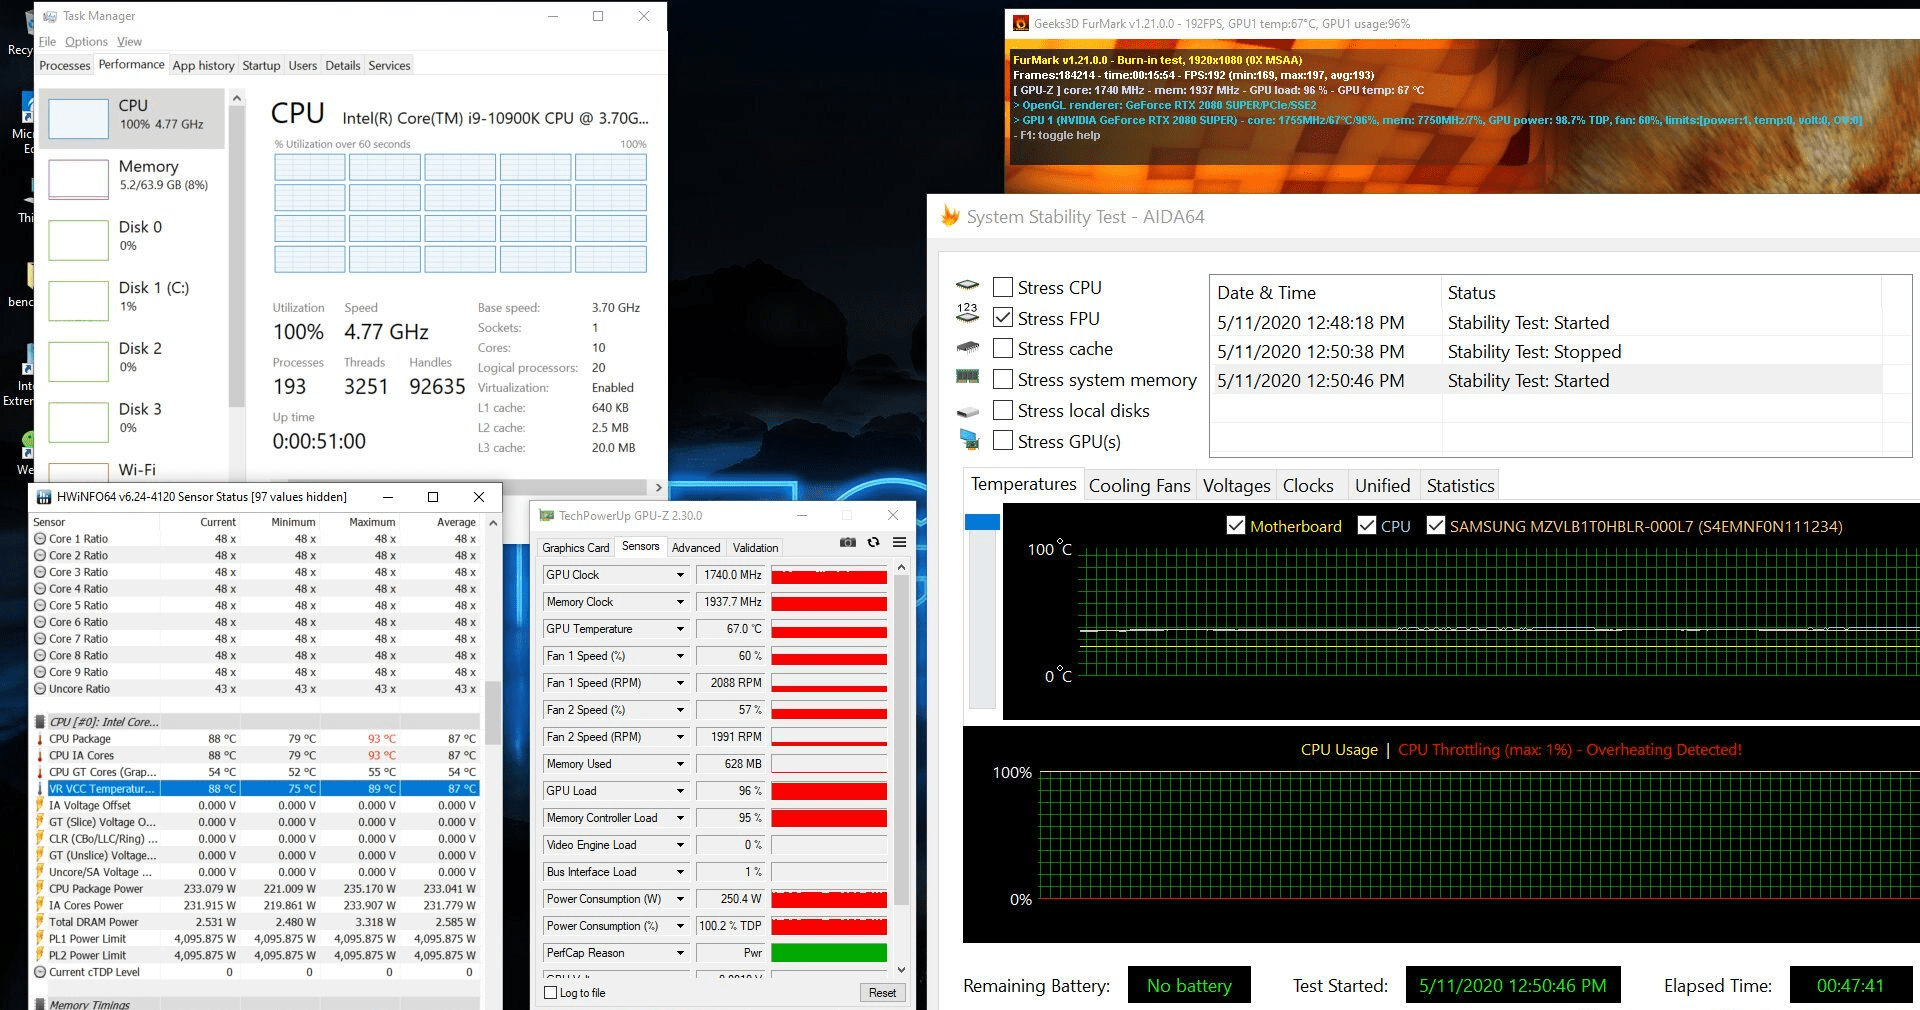Click the CPU chip icon beside Stress CPU

(x=967, y=286)
